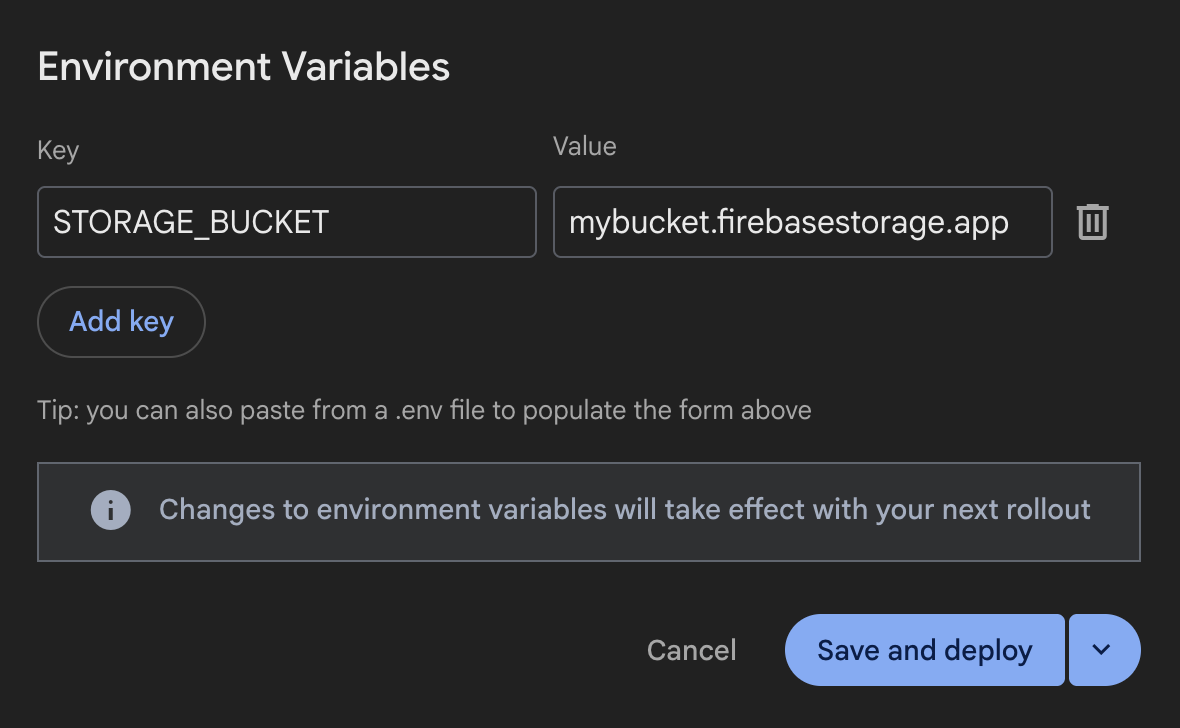
Task: Focus the Value field containing mybucket.firebasestorage.app
Action: [x=802, y=222]
